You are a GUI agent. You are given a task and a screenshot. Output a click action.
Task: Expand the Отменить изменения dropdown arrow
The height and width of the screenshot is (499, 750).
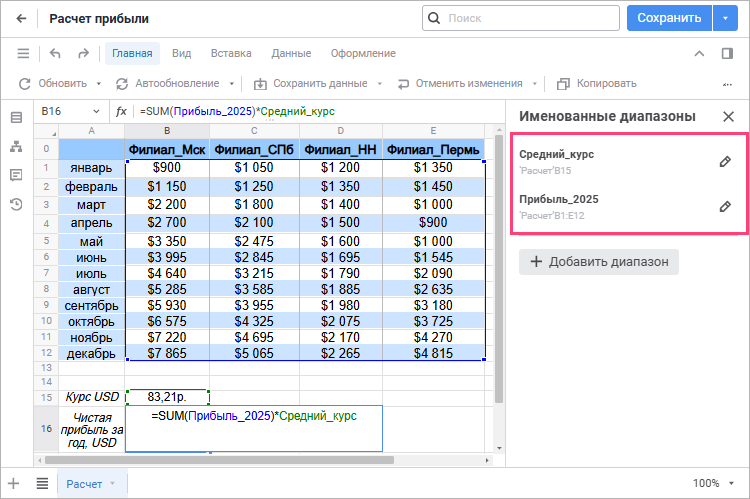click(535, 84)
